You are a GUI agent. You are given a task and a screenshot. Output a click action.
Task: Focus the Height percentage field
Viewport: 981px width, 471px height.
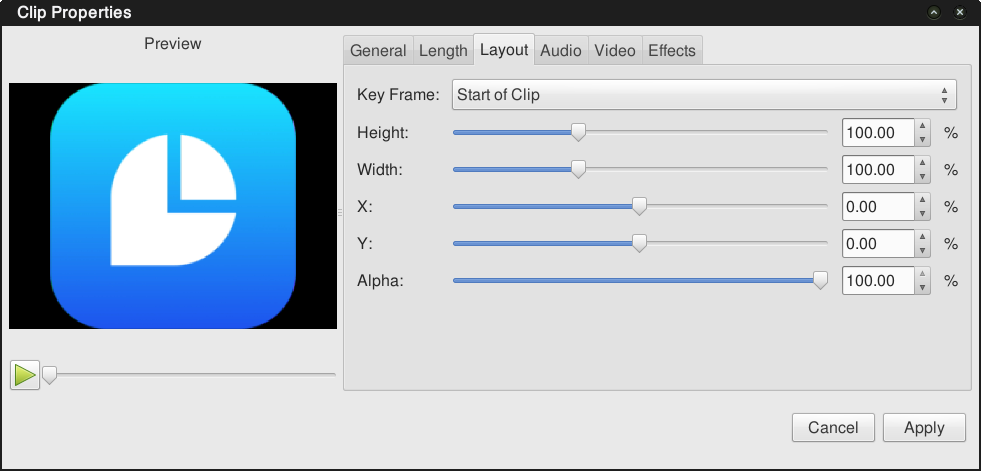pos(878,133)
